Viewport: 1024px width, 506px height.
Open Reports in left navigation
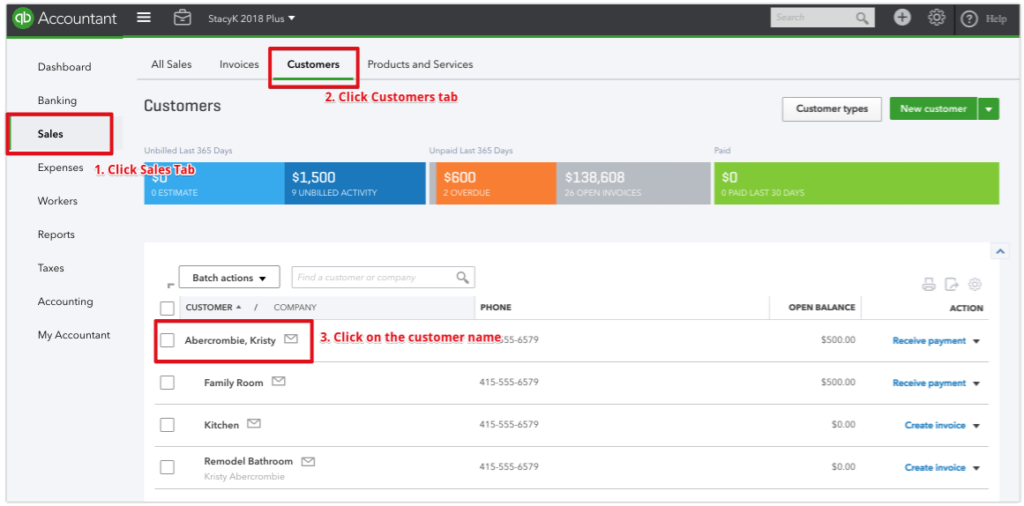(x=56, y=234)
